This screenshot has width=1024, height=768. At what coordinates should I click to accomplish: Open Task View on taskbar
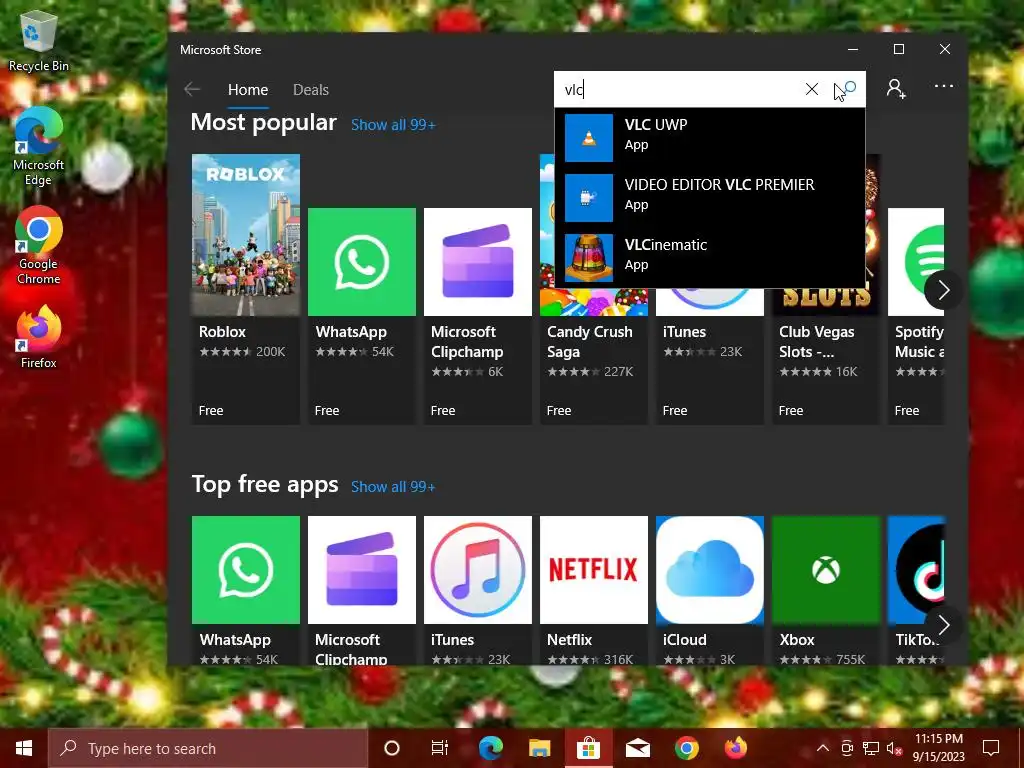pyautogui.click(x=440, y=748)
